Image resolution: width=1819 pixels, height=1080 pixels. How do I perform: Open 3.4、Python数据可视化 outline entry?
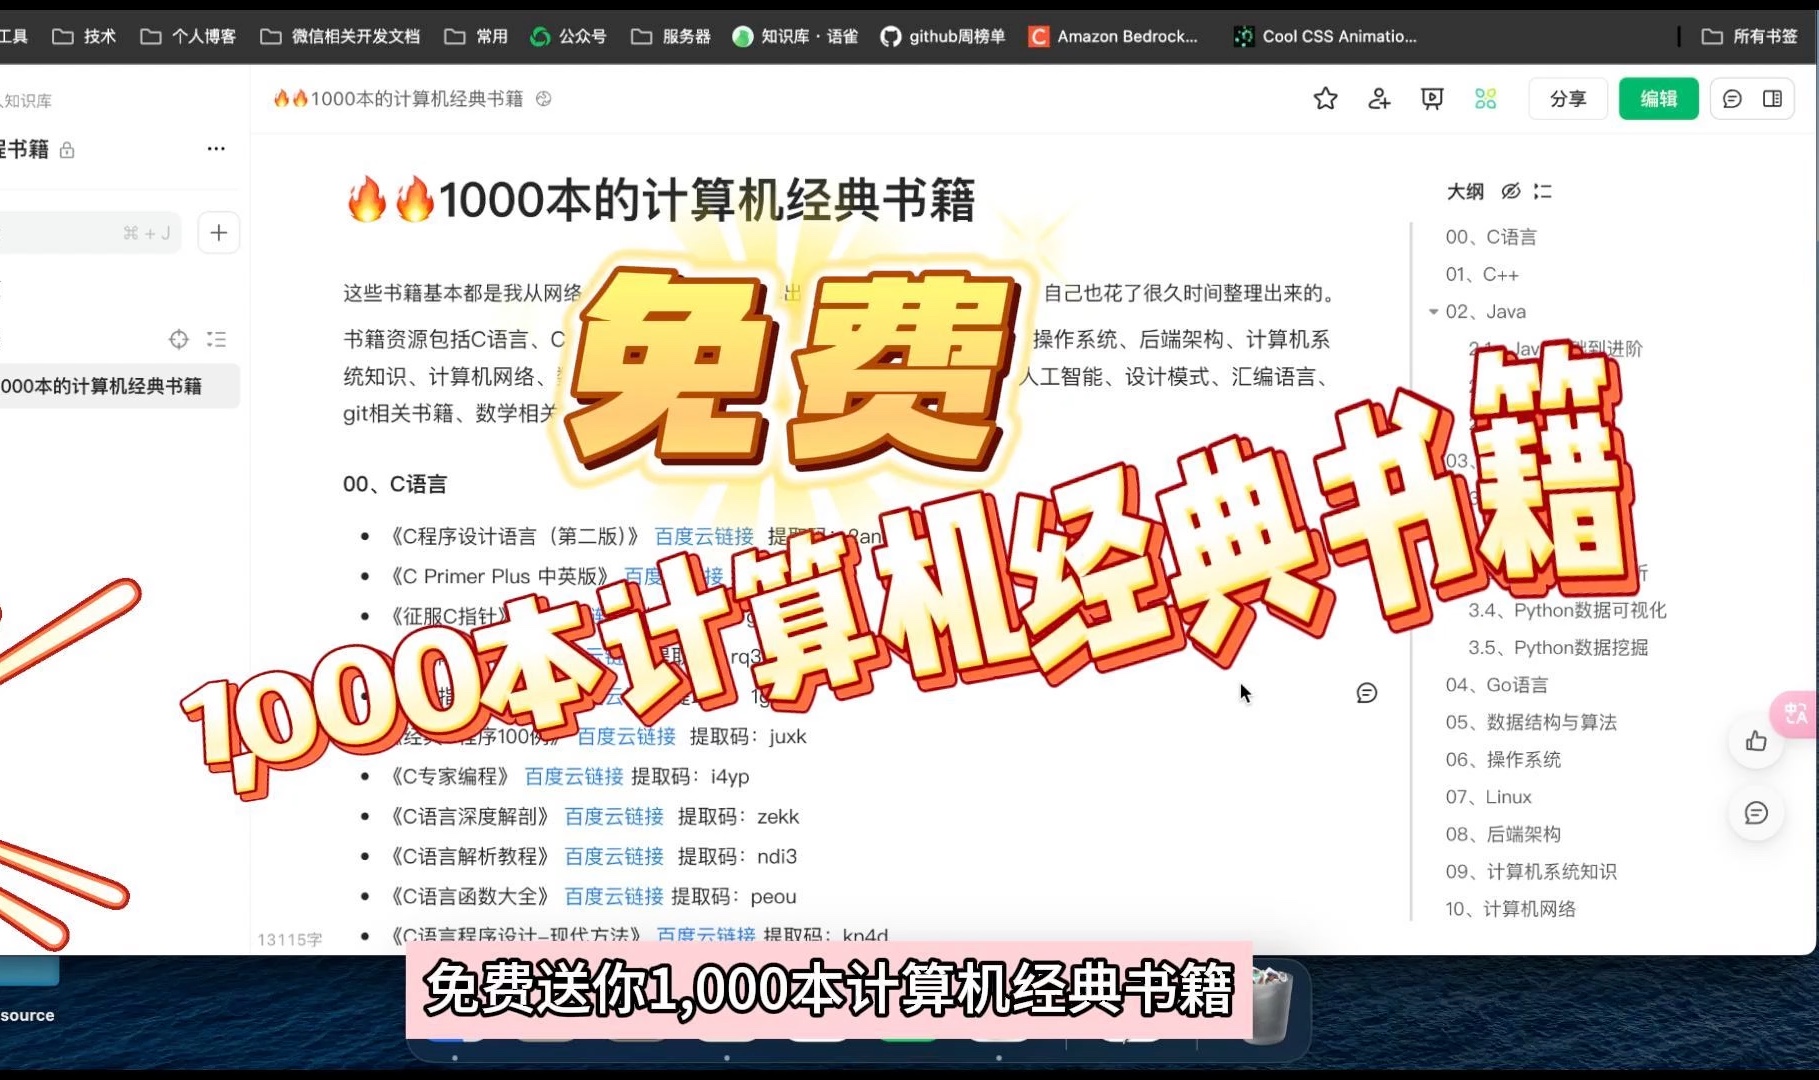pyautogui.click(x=1567, y=610)
